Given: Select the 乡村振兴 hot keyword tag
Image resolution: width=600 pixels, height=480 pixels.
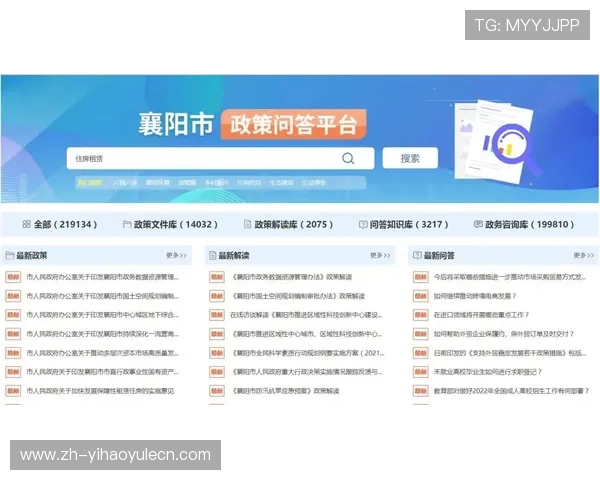Looking at the screenshot, I should [217, 183].
